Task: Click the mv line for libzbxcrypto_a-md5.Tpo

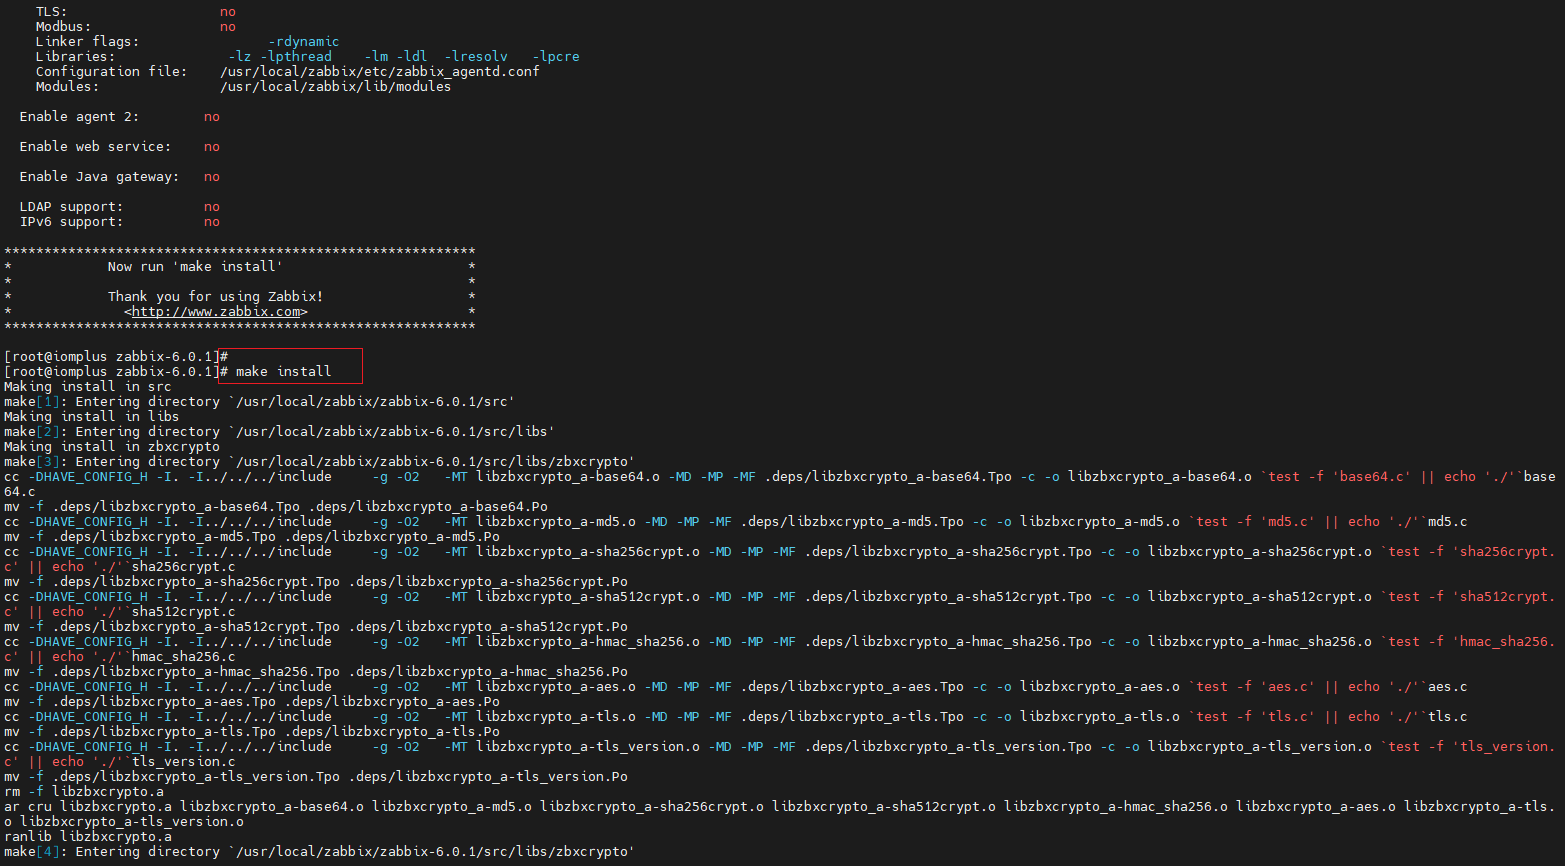Action: pyautogui.click(x=252, y=537)
